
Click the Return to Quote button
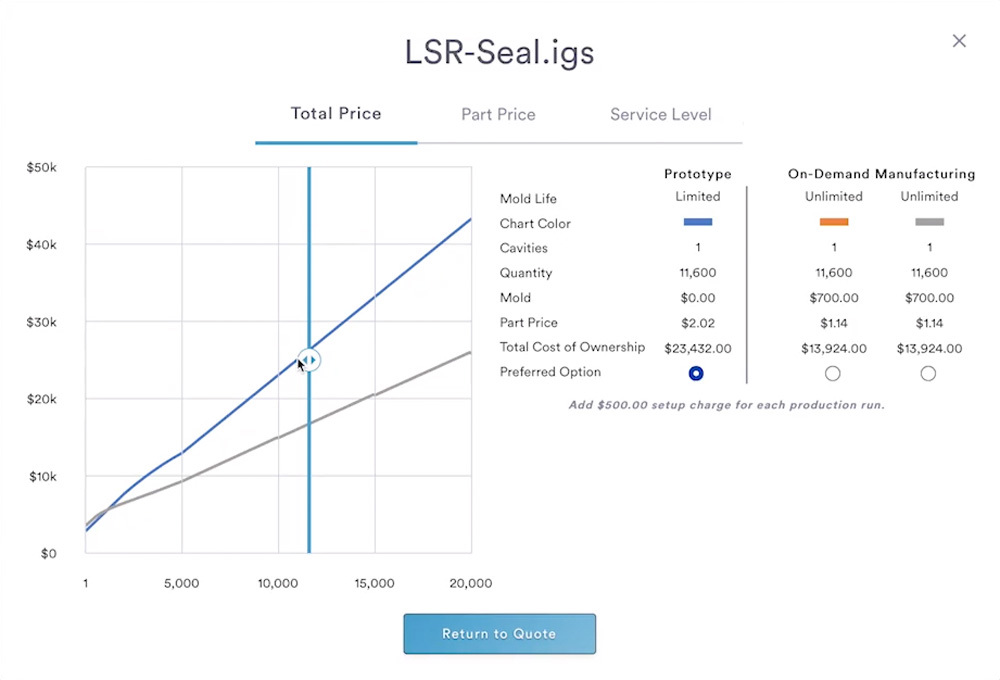pyautogui.click(x=499, y=634)
